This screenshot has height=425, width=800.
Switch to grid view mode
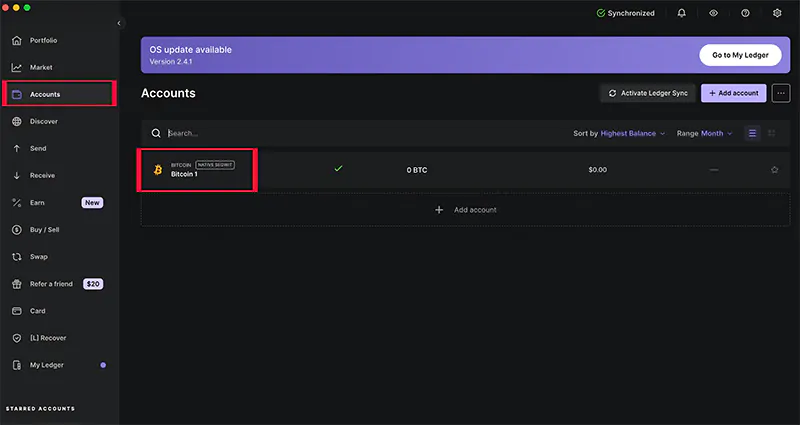(x=771, y=133)
